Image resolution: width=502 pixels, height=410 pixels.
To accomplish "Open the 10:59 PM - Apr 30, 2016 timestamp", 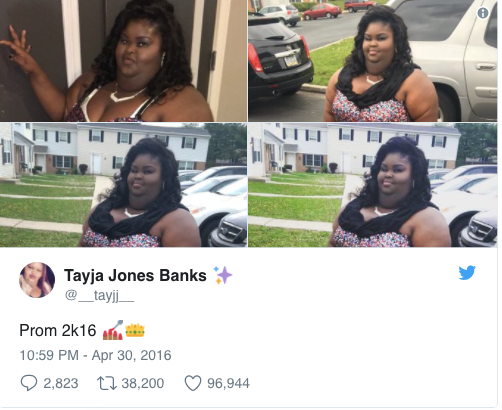I will [x=95, y=355].
